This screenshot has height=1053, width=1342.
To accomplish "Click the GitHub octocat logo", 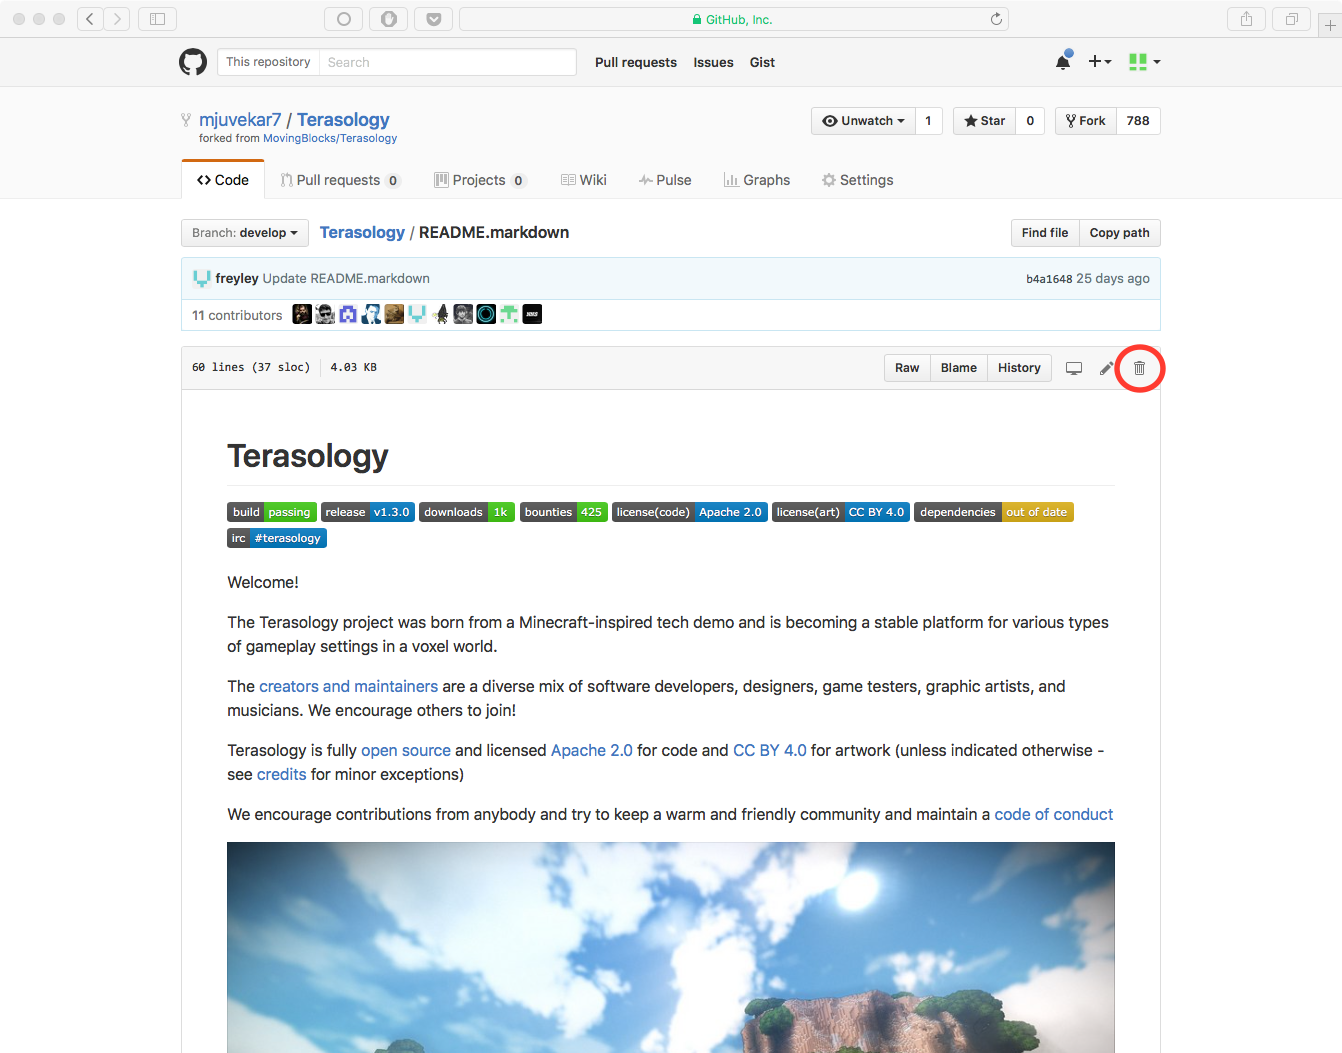I will (x=193, y=62).
